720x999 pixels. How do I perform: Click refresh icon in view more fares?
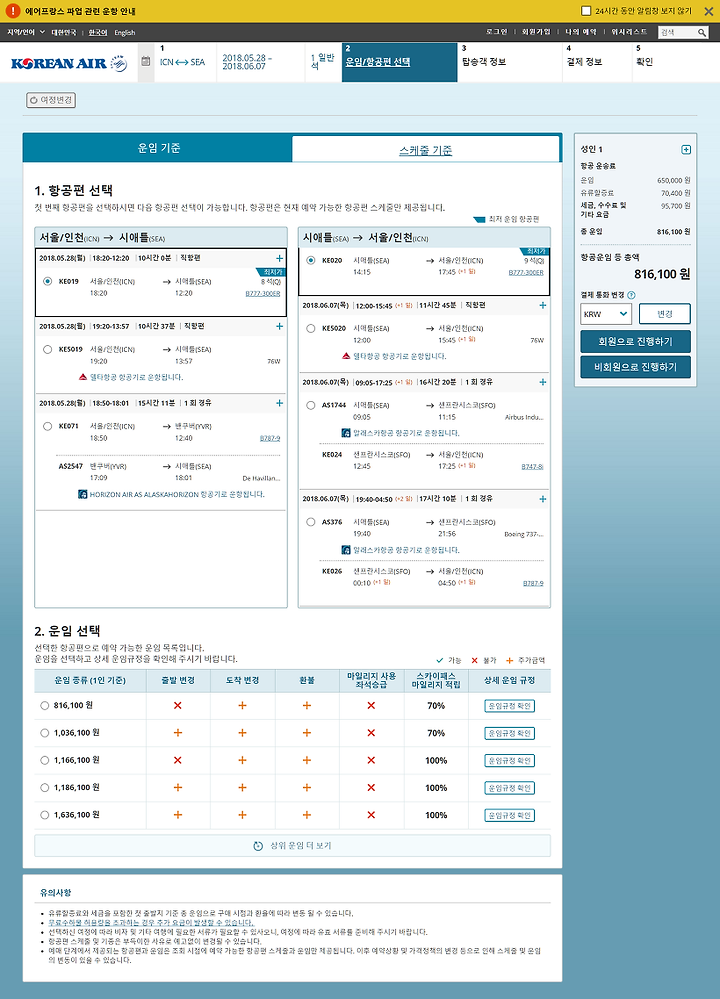coord(258,846)
